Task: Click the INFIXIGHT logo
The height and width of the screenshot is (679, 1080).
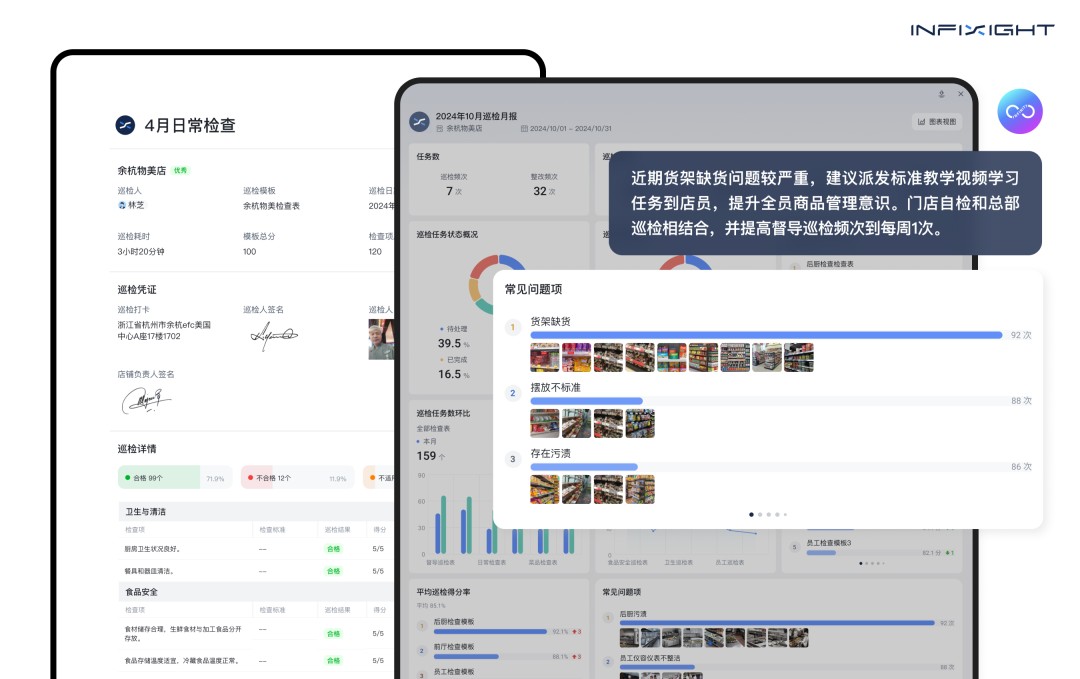Action: [x=982, y=30]
